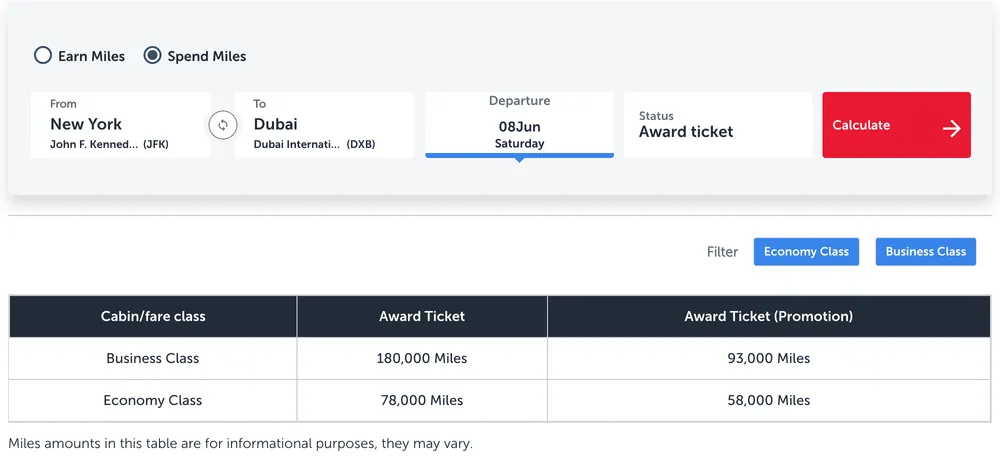
Task: Select the Earn Miles radio button
Action: [43, 56]
